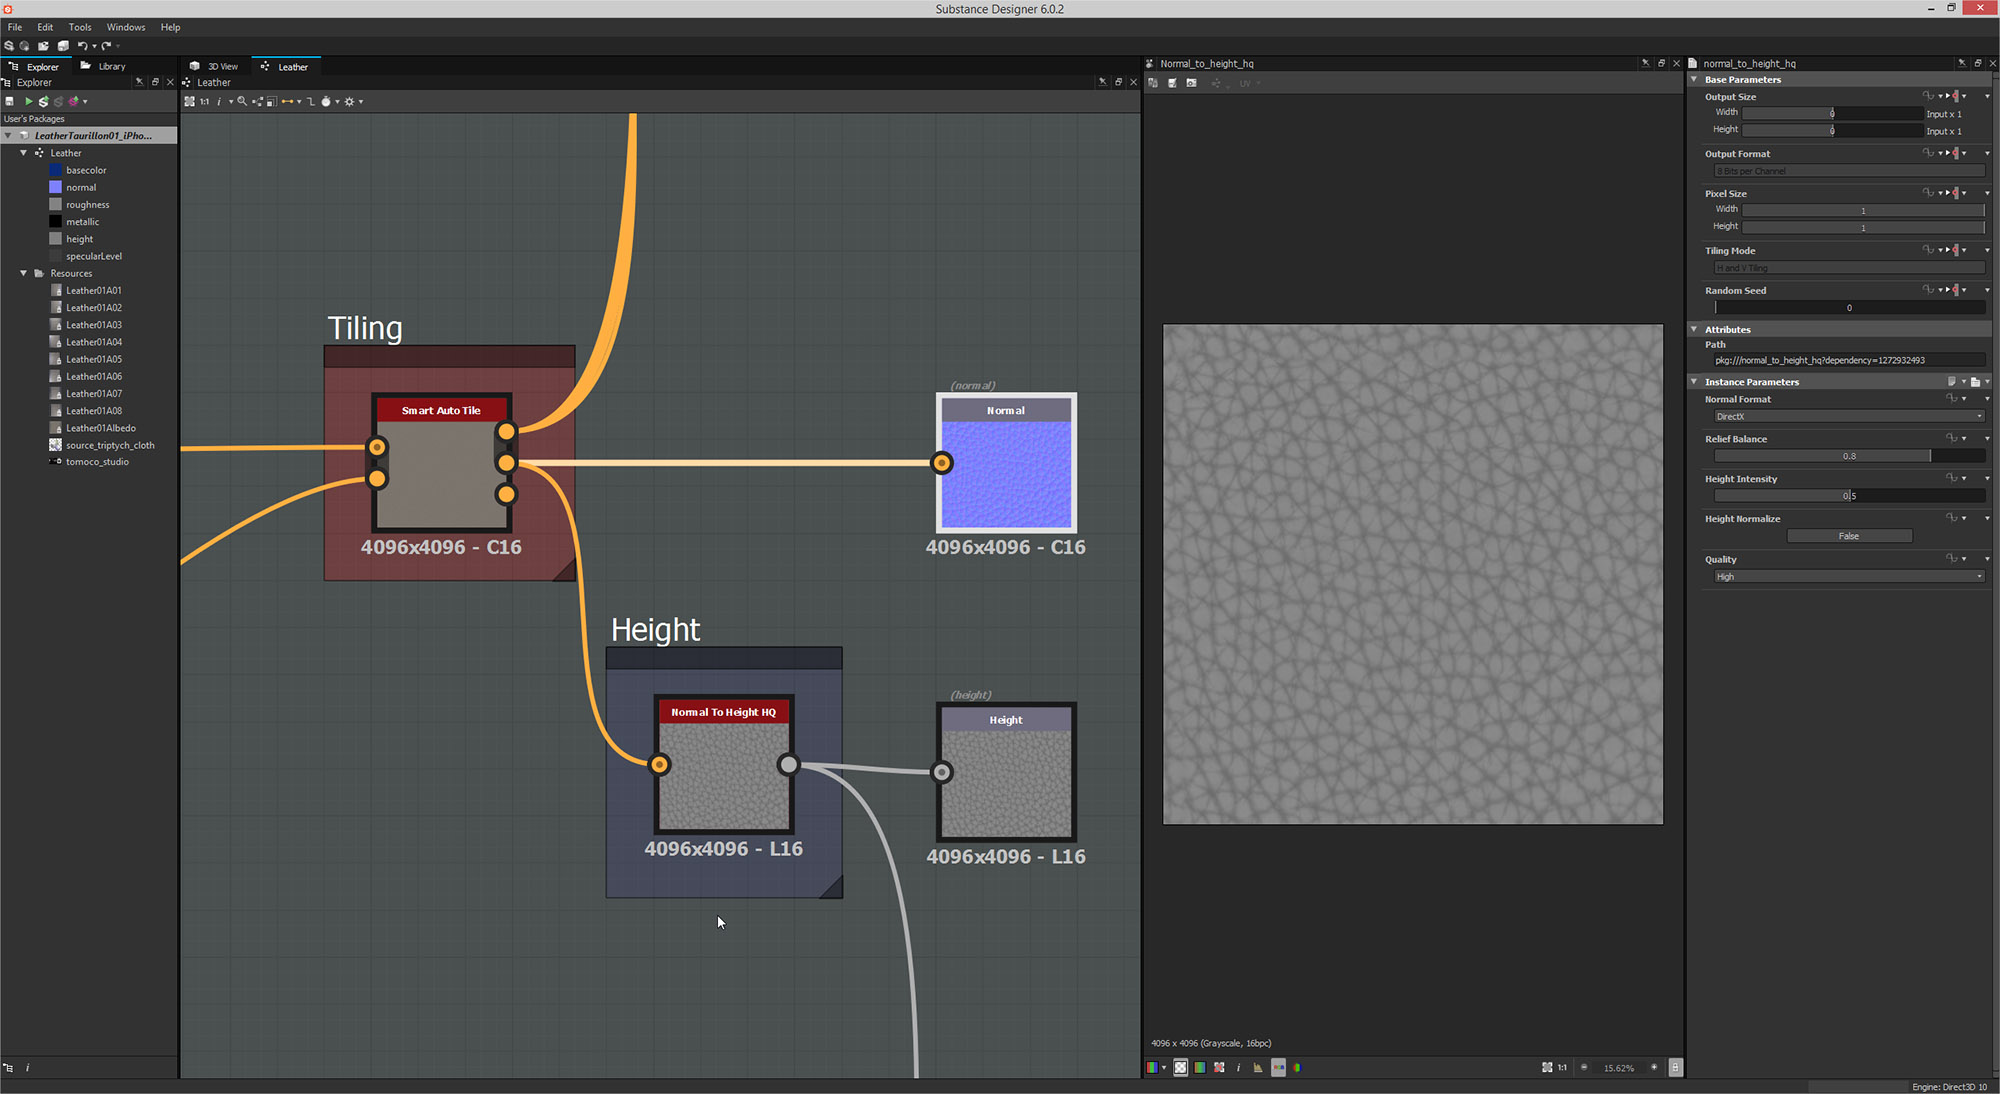Toggle the zoom lock icon in 2D view
Image resolution: width=2000 pixels, height=1094 pixels.
tap(1675, 1067)
